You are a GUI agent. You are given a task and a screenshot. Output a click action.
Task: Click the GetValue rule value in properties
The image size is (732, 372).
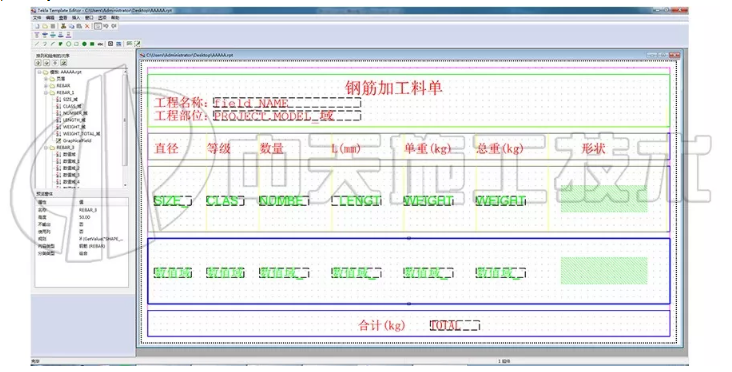pyautogui.click(x=101, y=239)
